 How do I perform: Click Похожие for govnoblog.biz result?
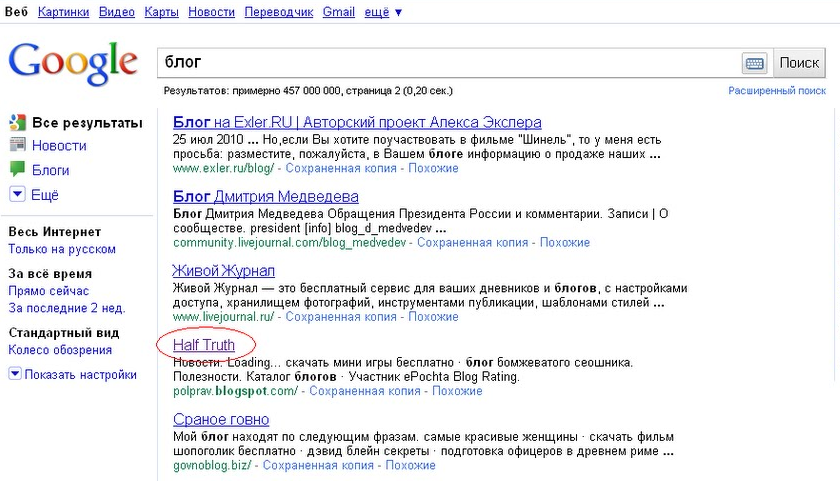(x=410, y=465)
